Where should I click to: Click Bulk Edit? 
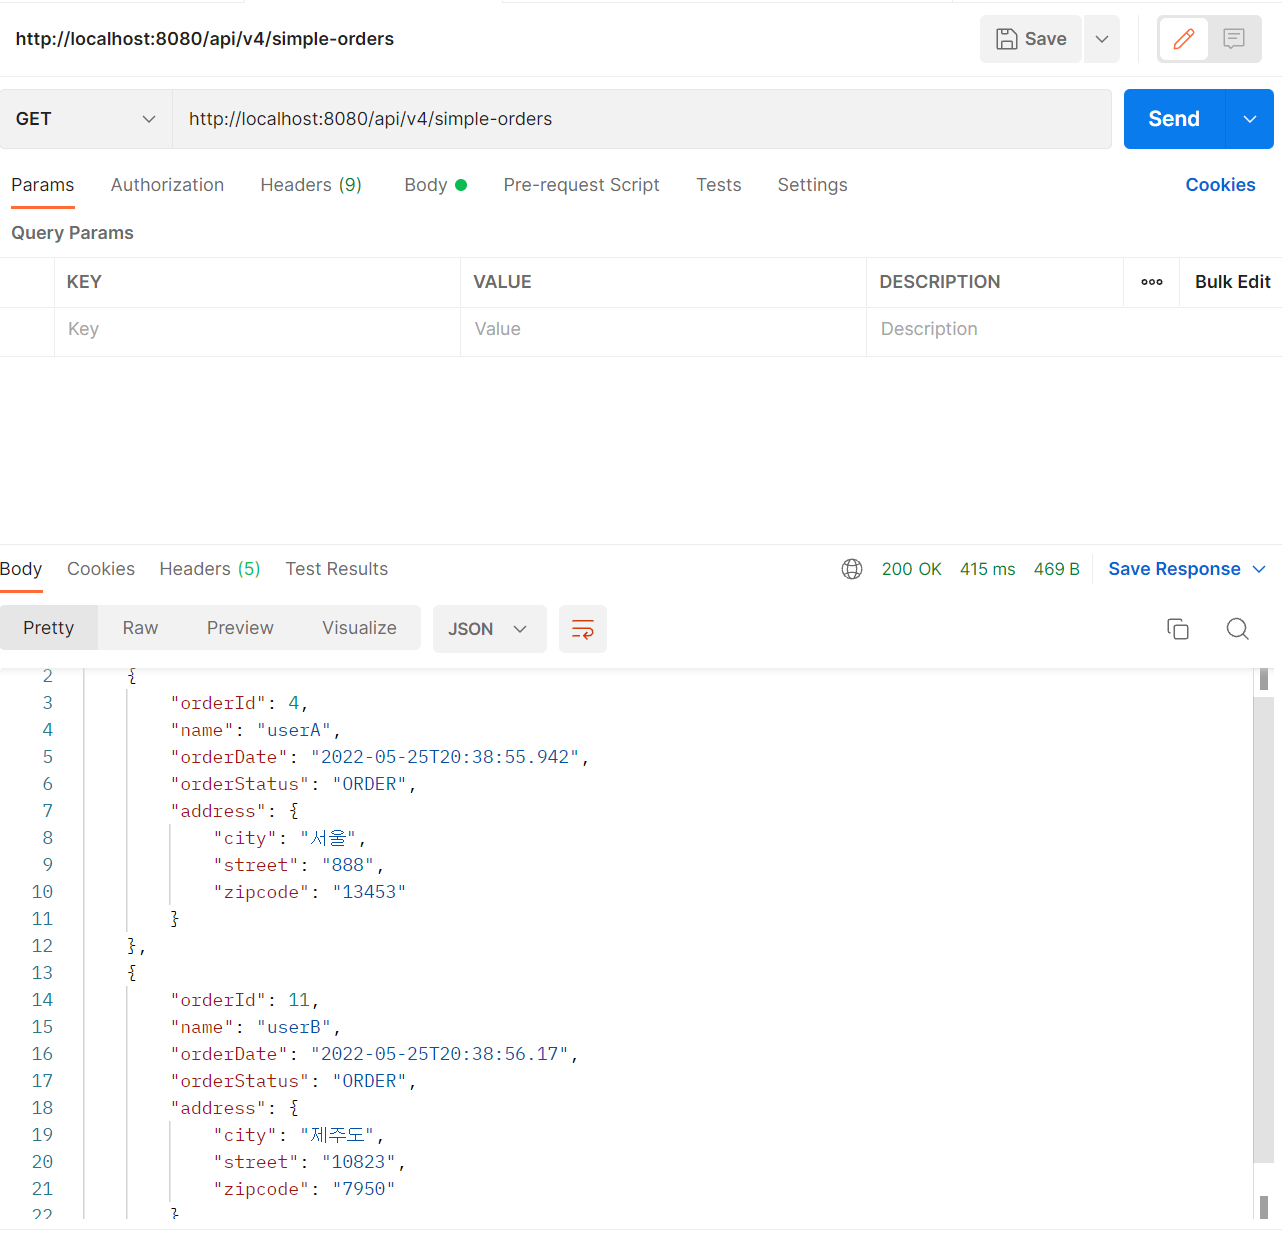1232,282
